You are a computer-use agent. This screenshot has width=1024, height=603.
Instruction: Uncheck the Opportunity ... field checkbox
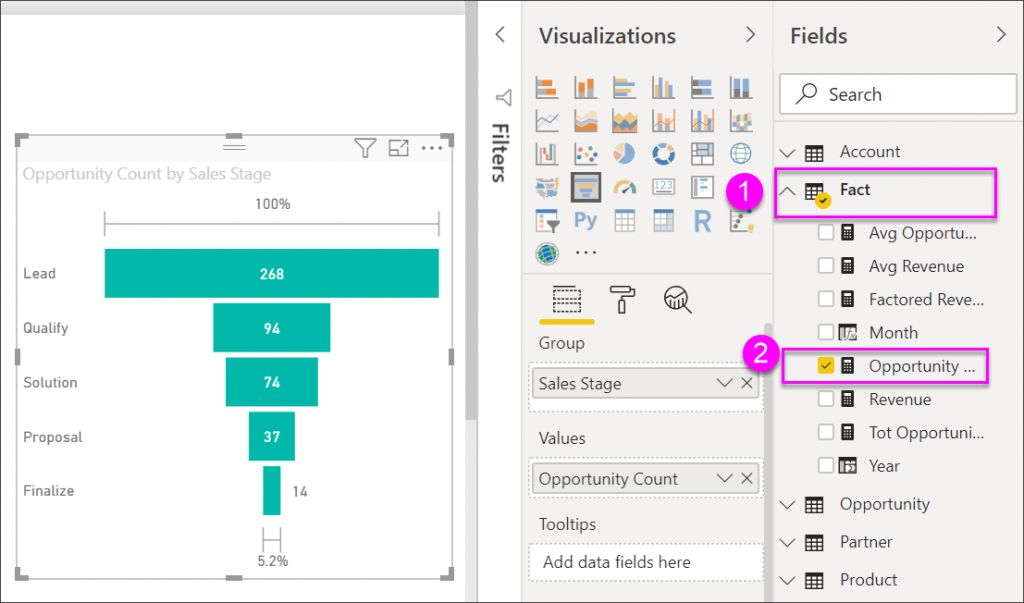tap(825, 366)
